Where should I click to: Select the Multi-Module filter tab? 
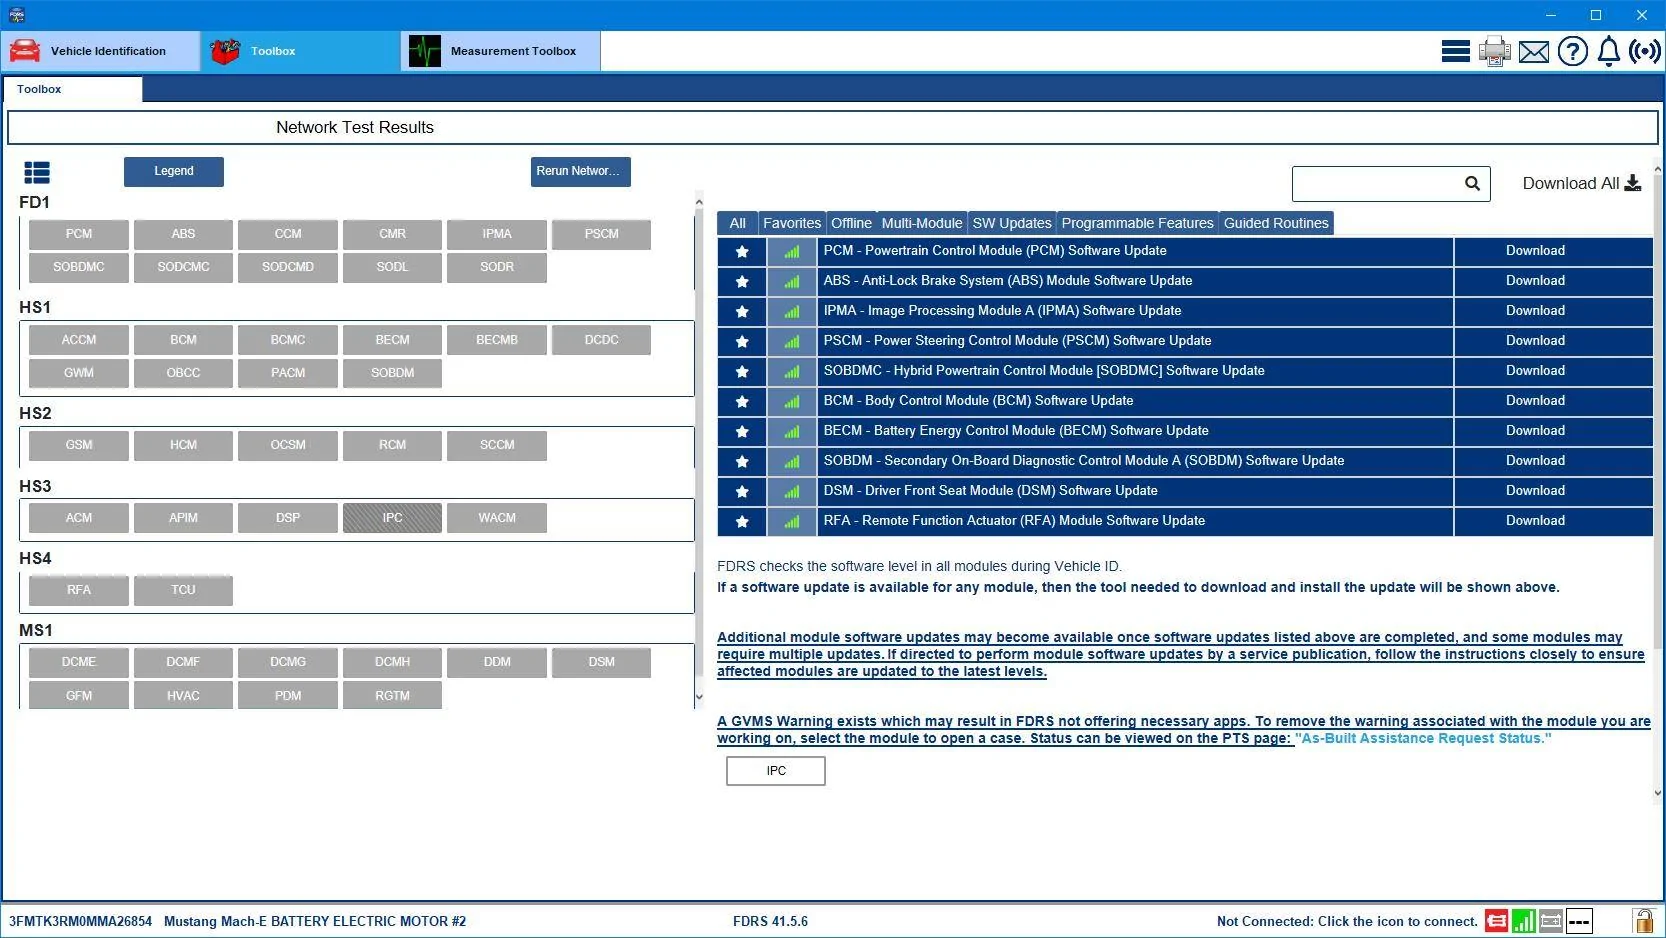tap(922, 223)
